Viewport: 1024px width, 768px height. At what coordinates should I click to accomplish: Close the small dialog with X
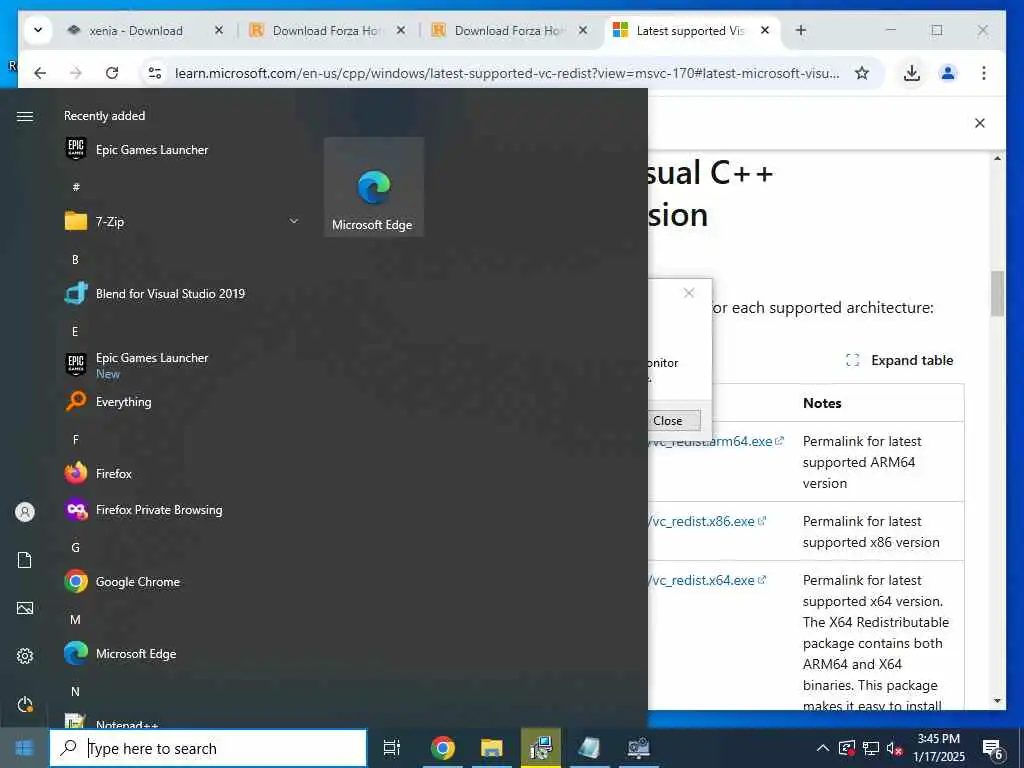(689, 293)
